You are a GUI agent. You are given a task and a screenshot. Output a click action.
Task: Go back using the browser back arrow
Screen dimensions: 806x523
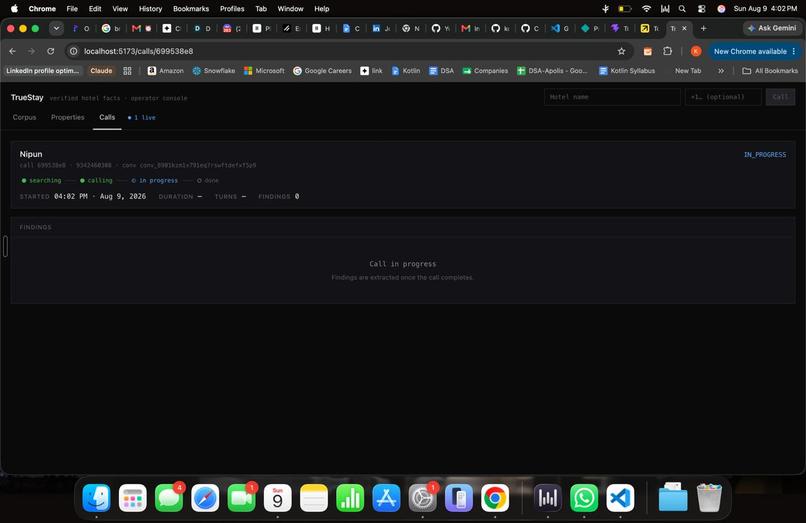coord(12,51)
